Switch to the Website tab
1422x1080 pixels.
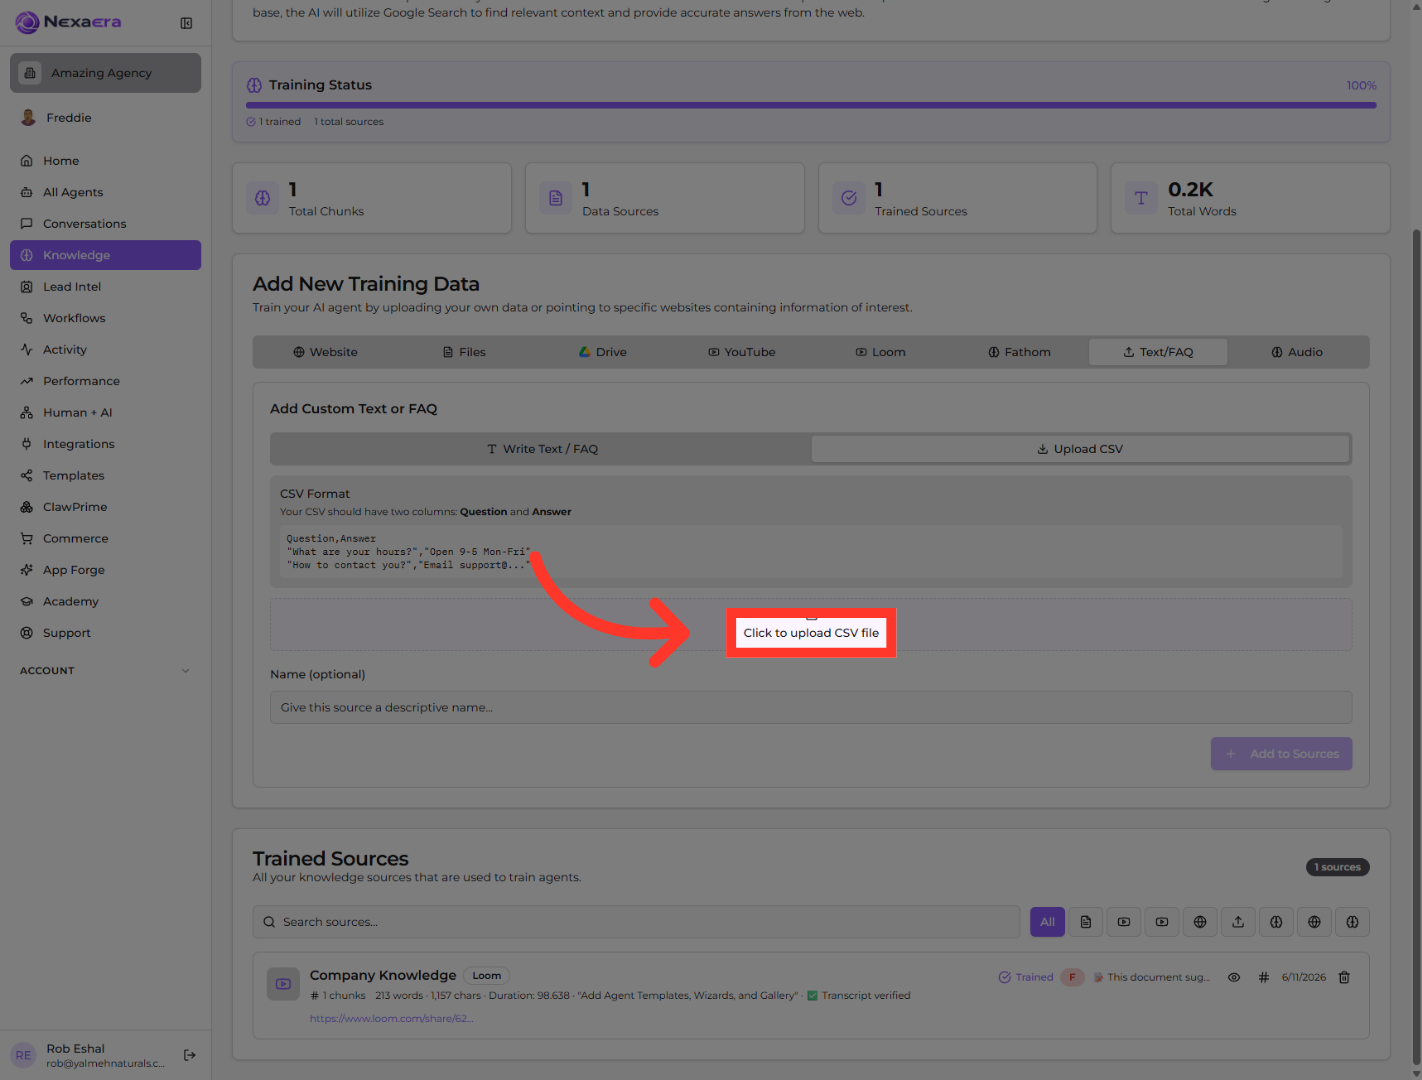click(325, 352)
